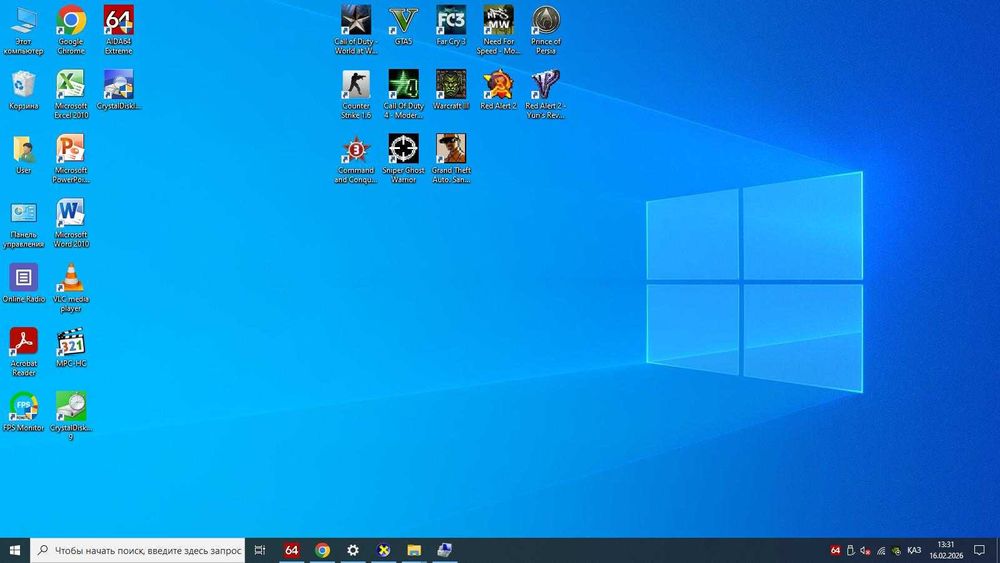The width and height of the screenshot is (1000, 563).
Task: Open Task View from the taskbar
Action: click(260, 550)
